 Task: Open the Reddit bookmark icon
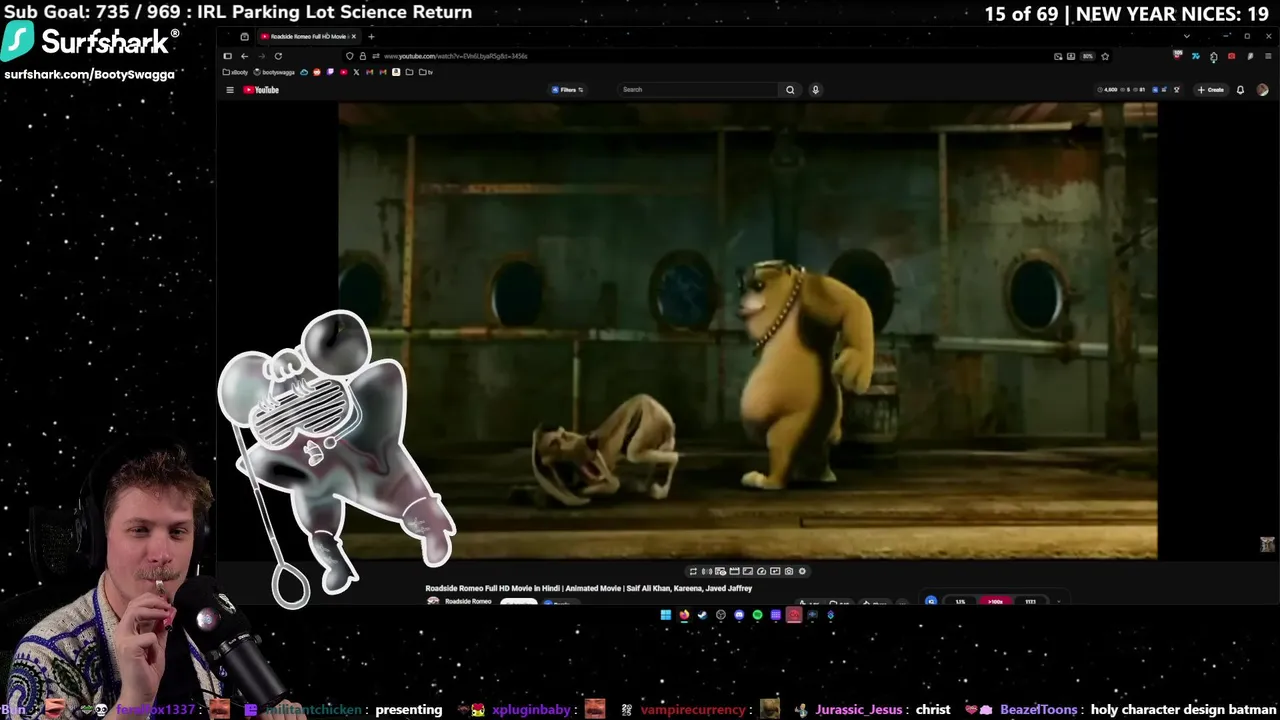[317, 72]
